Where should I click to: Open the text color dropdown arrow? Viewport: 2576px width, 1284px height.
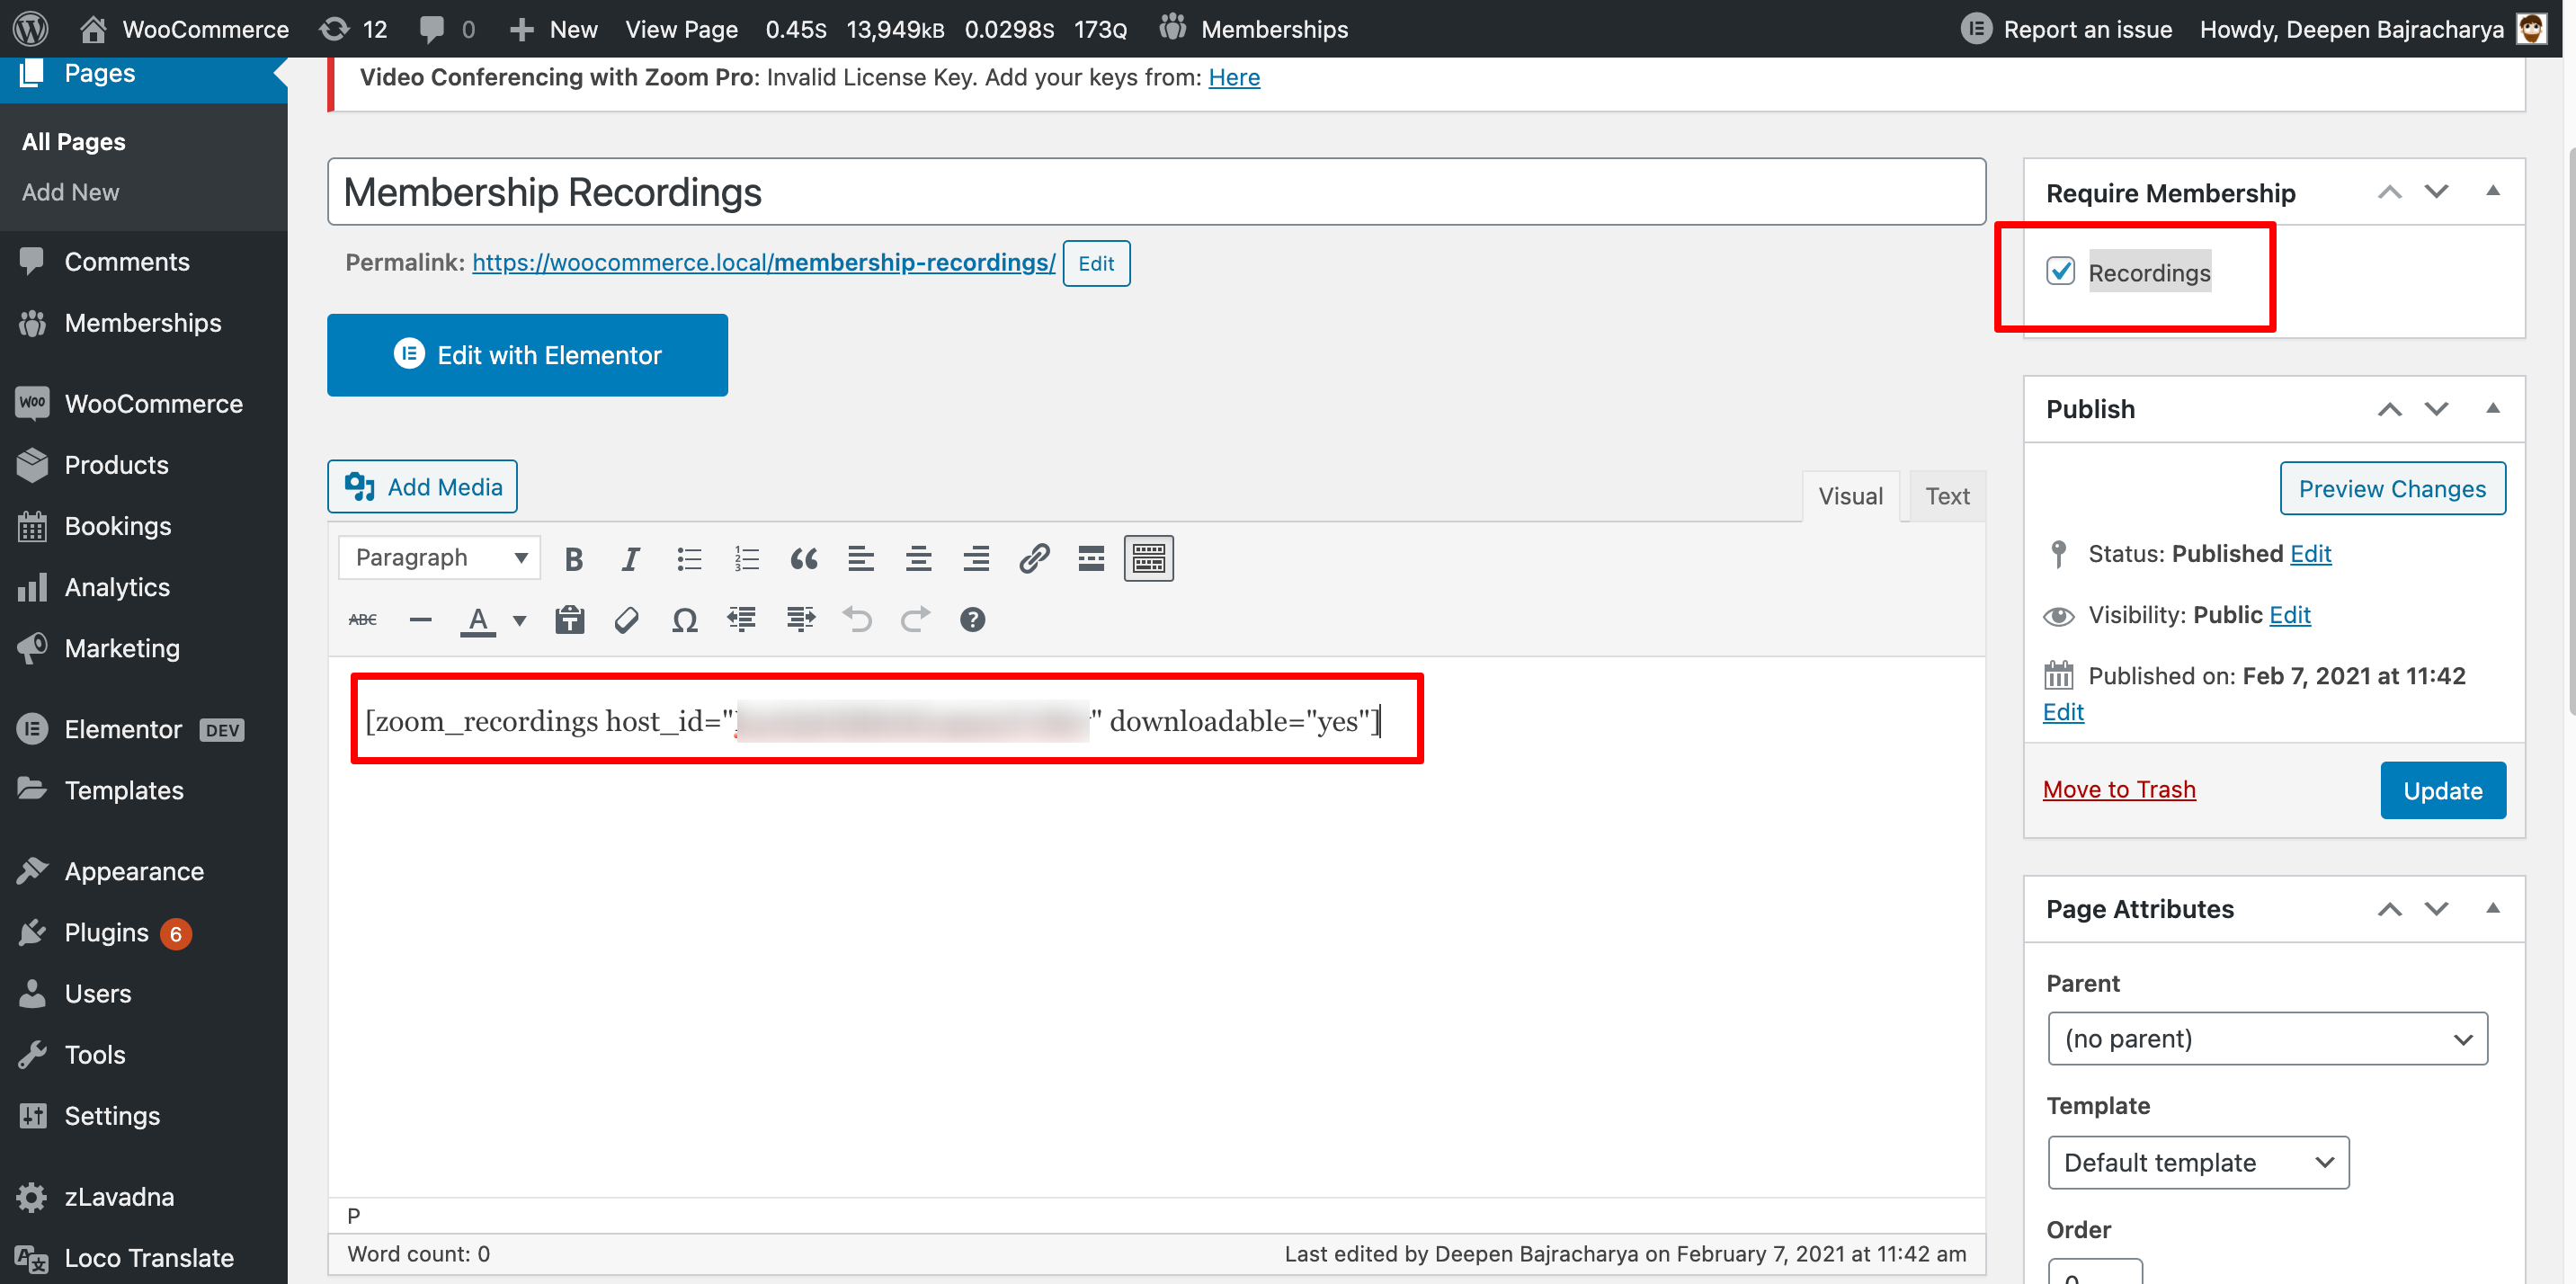(x=519, y=620)
